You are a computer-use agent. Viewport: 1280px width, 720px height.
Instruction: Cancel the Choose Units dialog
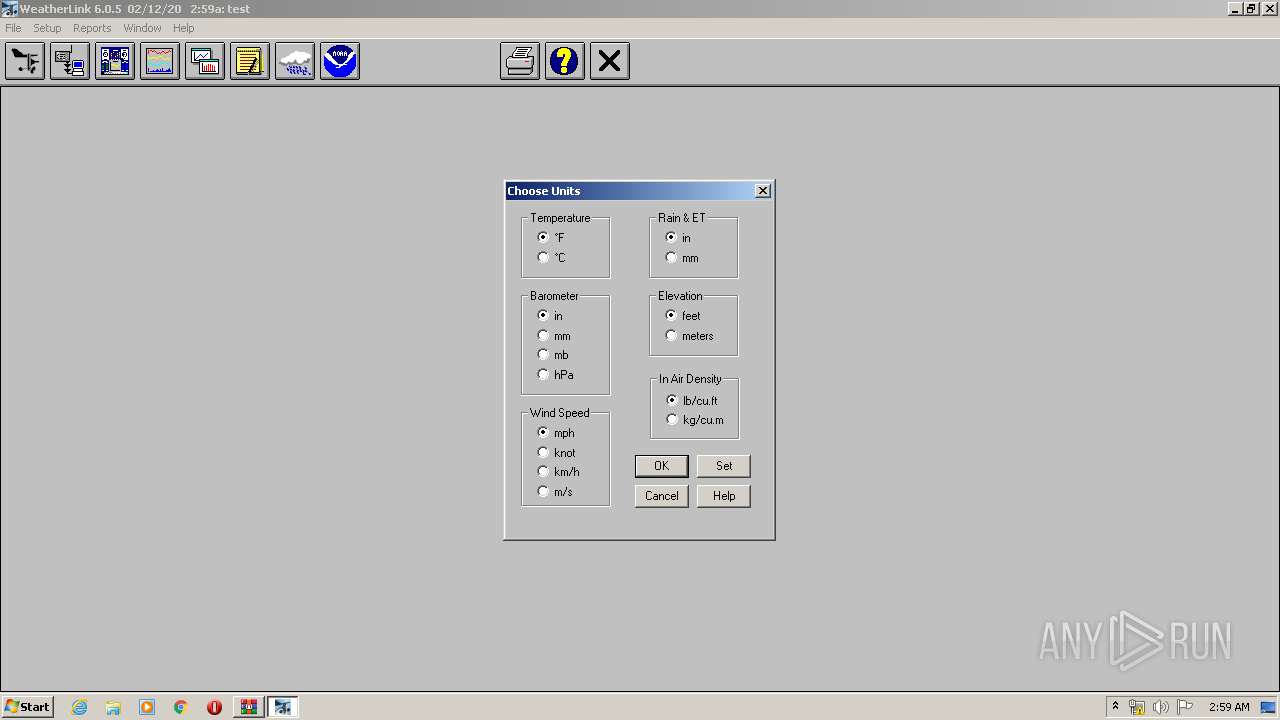tap(661, 496)
